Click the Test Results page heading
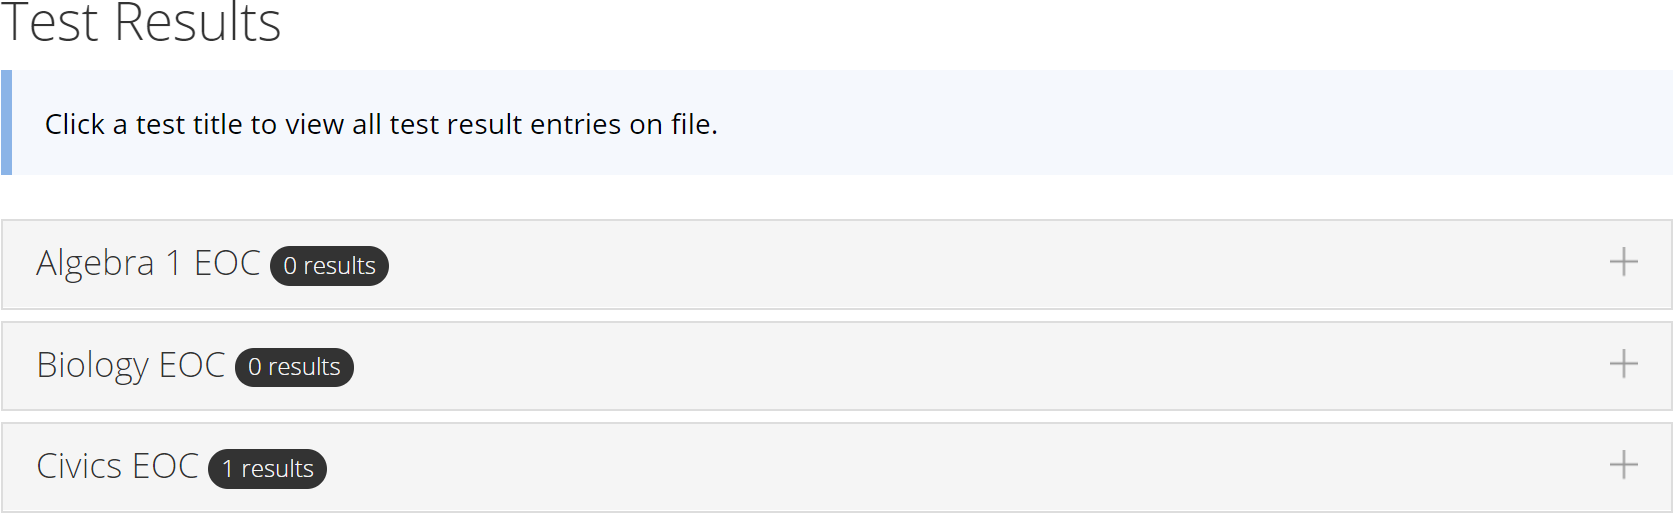 click(141, 22)
